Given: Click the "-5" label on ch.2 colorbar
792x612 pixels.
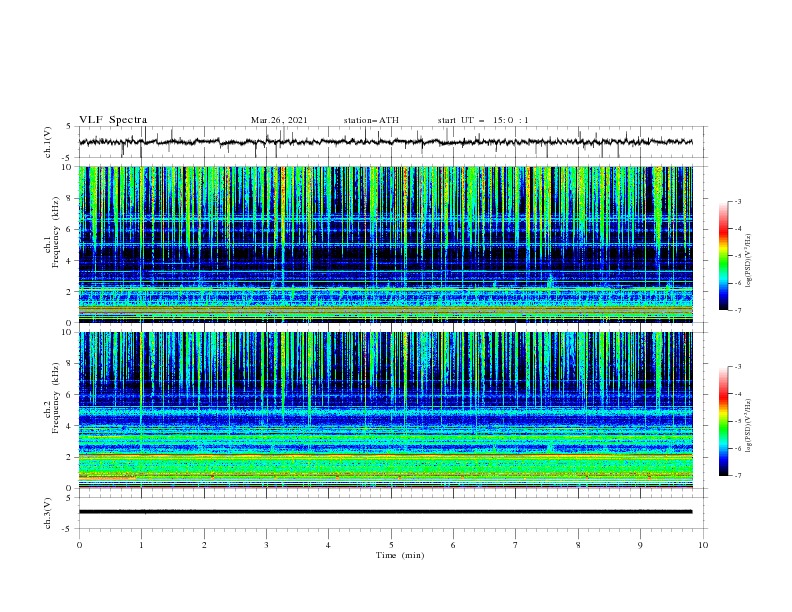Looking at the screenshot, I should click(x=737, y=421).
